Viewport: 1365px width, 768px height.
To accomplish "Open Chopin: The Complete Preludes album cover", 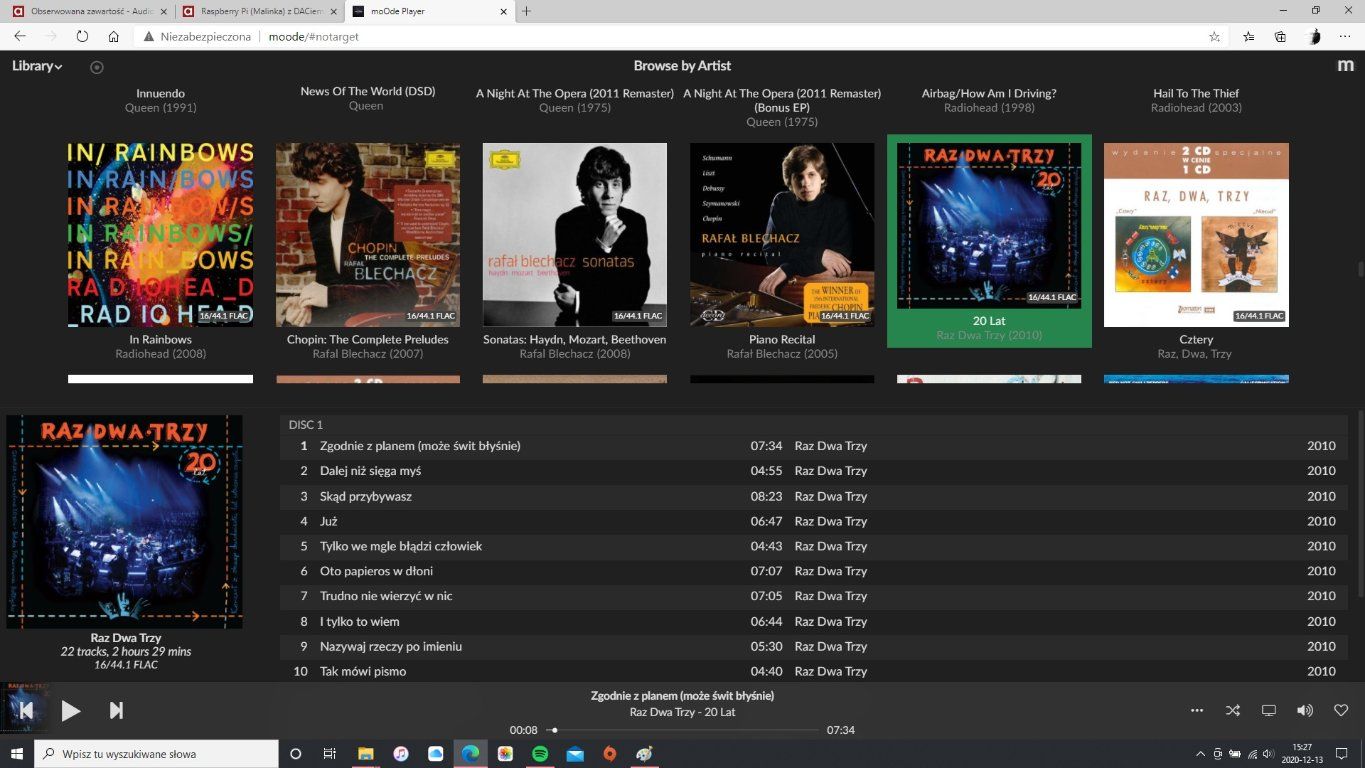I will tap(368, 235).
